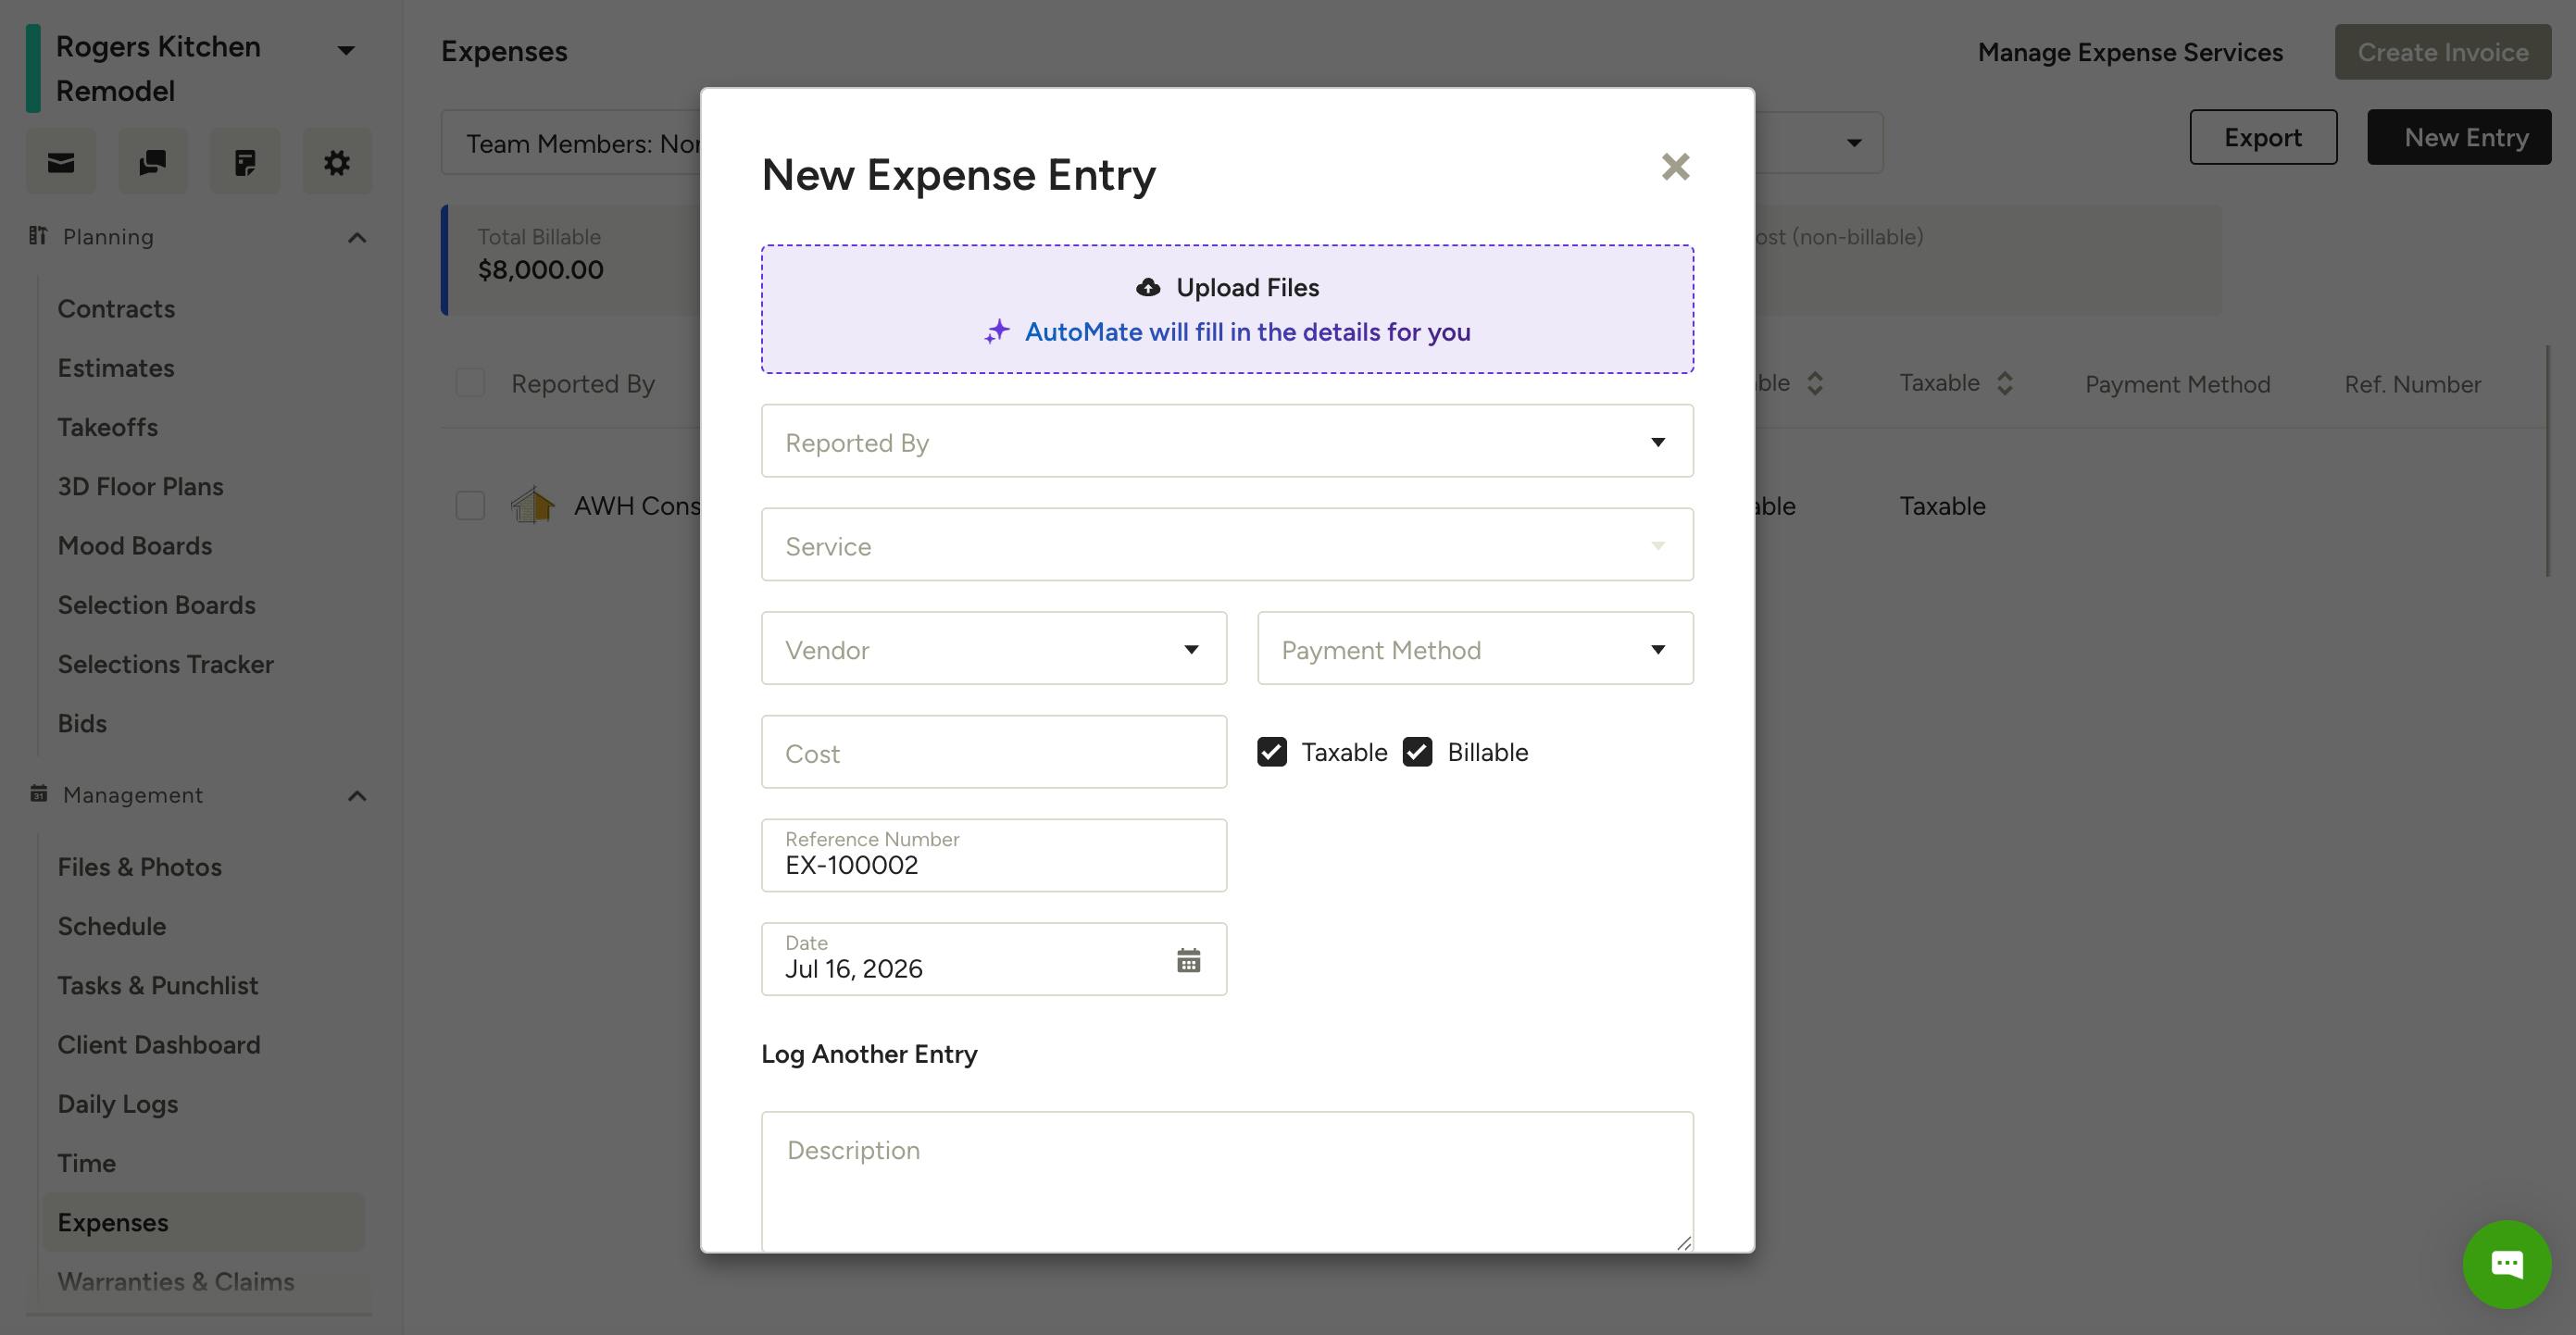This screenshot has height=1335, width=2576.
Task: Select Expenses in sidebar
Action: click(x=203, y=1222)
